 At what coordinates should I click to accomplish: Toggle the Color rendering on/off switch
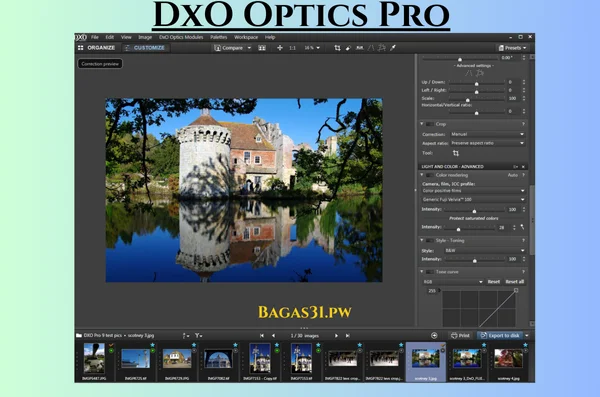430,175
